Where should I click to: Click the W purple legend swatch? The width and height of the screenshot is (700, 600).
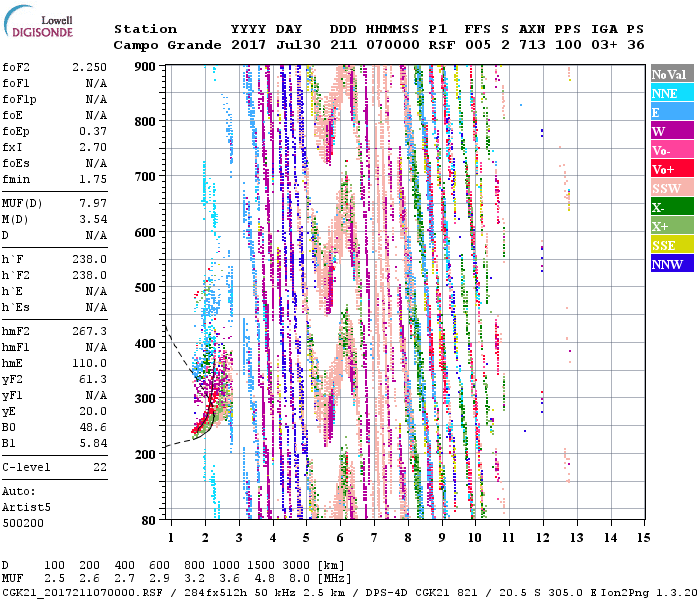point(671,131)
